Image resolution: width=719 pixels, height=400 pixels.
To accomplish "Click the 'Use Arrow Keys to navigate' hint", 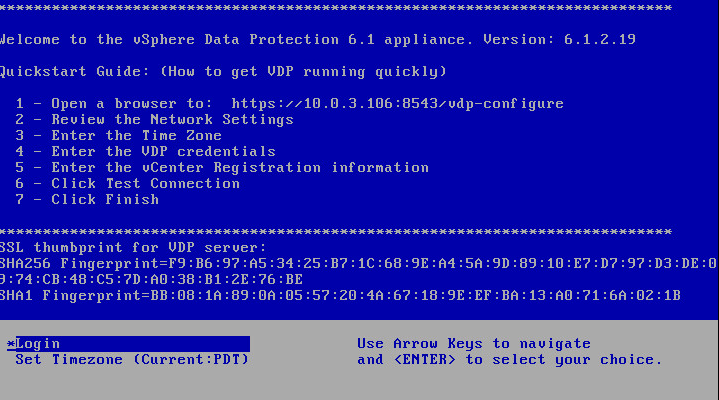I will pos(473,344).
